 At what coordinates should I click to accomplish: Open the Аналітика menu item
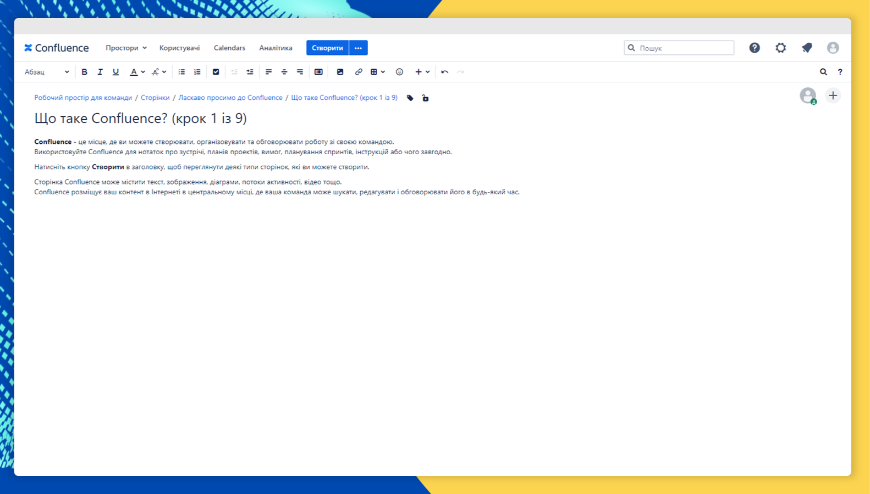click(x=276, y=48)
